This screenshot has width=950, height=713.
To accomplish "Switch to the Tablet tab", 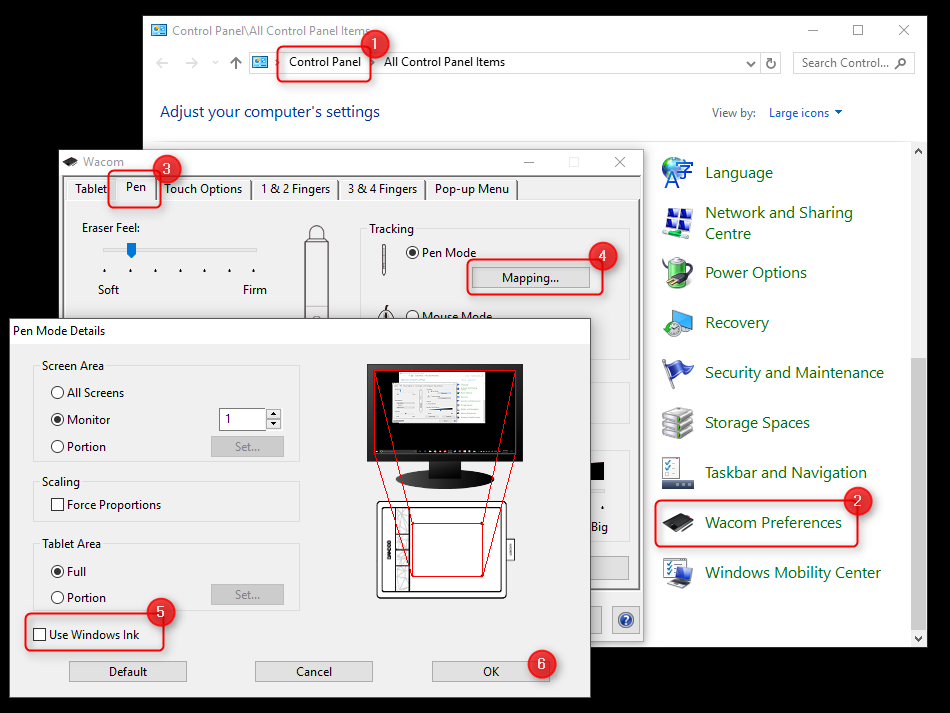I will 88,189.
